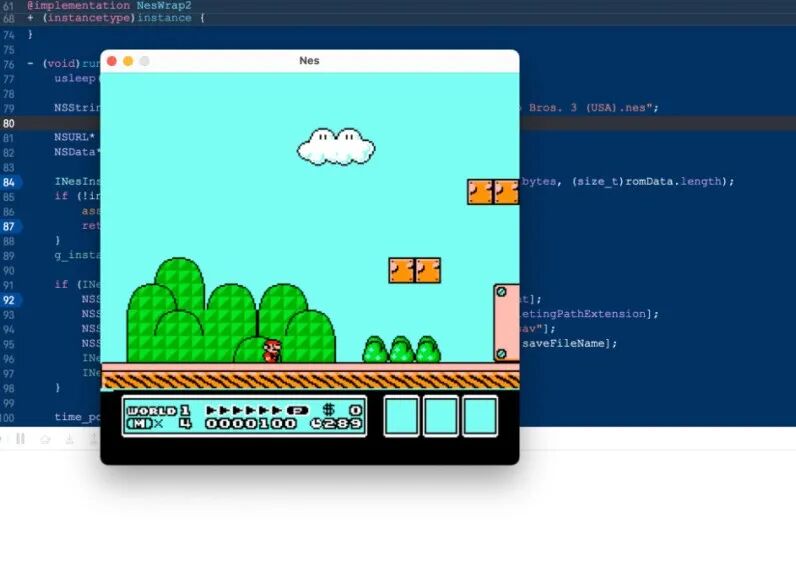Image resolution: width=796 pixels, height=571 pixels.
Task: Toggle the breakpoint on line 87
Action: (x=10, y=226)
